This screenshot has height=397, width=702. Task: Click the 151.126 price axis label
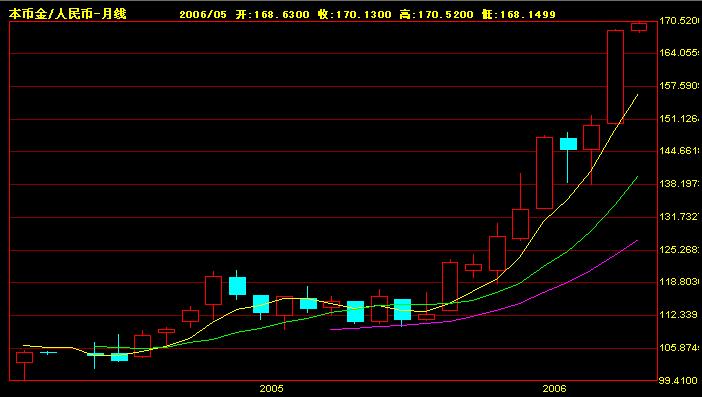[680, 119]
